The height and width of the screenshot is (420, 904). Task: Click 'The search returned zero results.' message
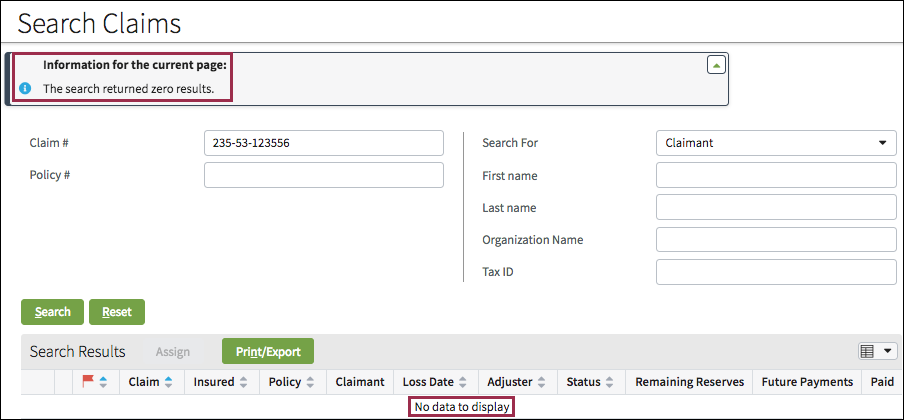coord(129,89)
